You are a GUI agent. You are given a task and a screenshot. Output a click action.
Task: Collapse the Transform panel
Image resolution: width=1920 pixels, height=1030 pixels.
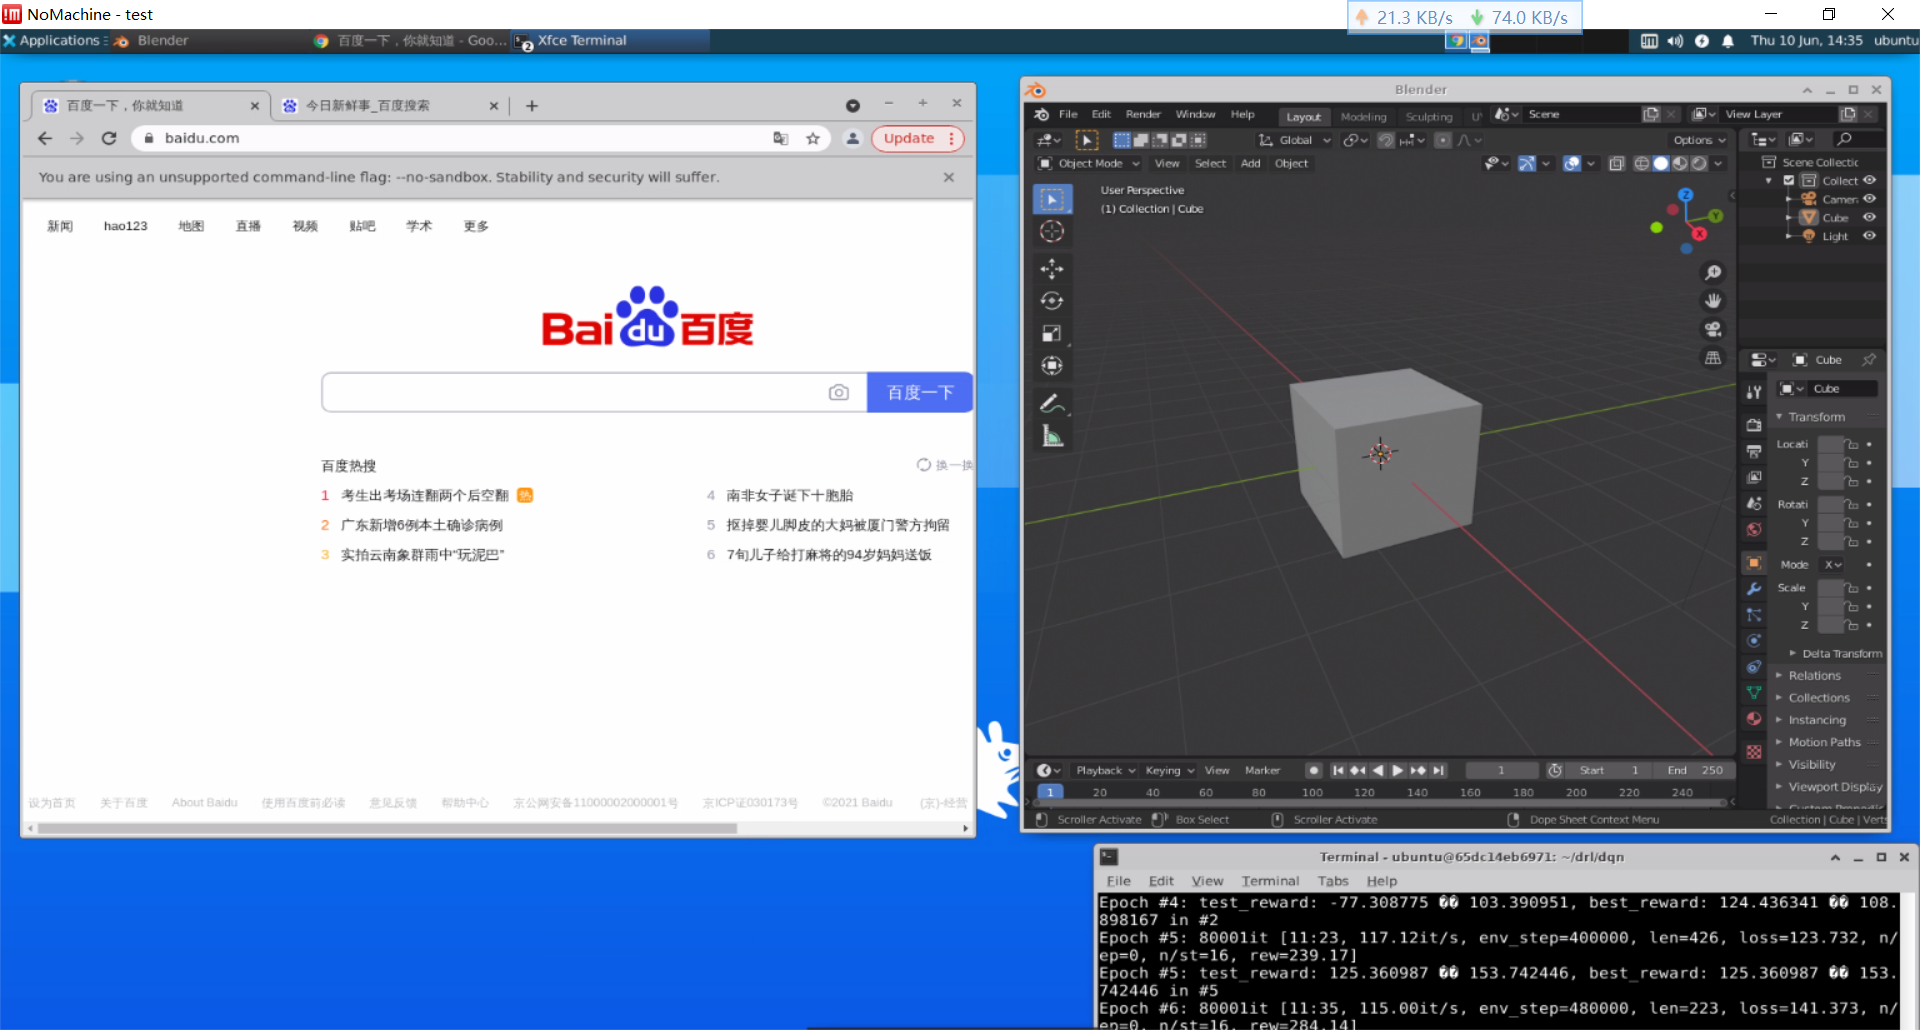1815,417
